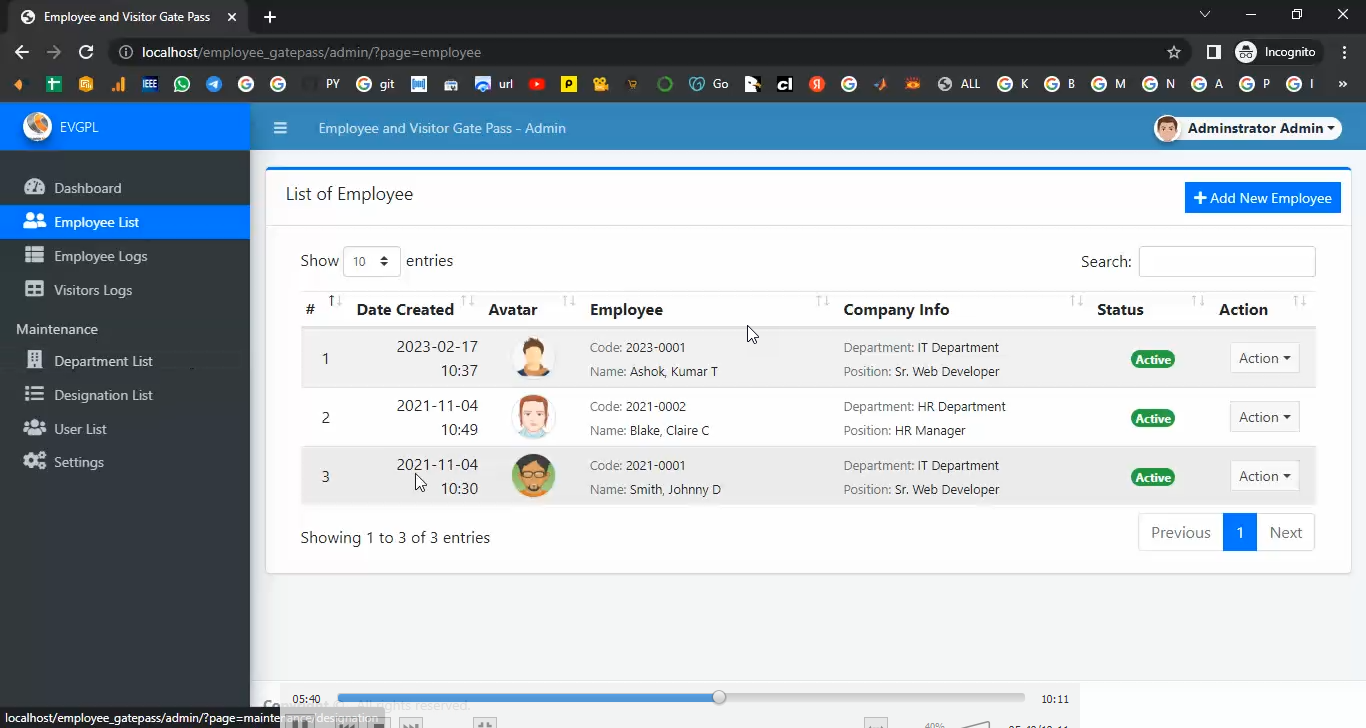Open Action dropdown for Ashok, Kumar T

pos(1264,359)
